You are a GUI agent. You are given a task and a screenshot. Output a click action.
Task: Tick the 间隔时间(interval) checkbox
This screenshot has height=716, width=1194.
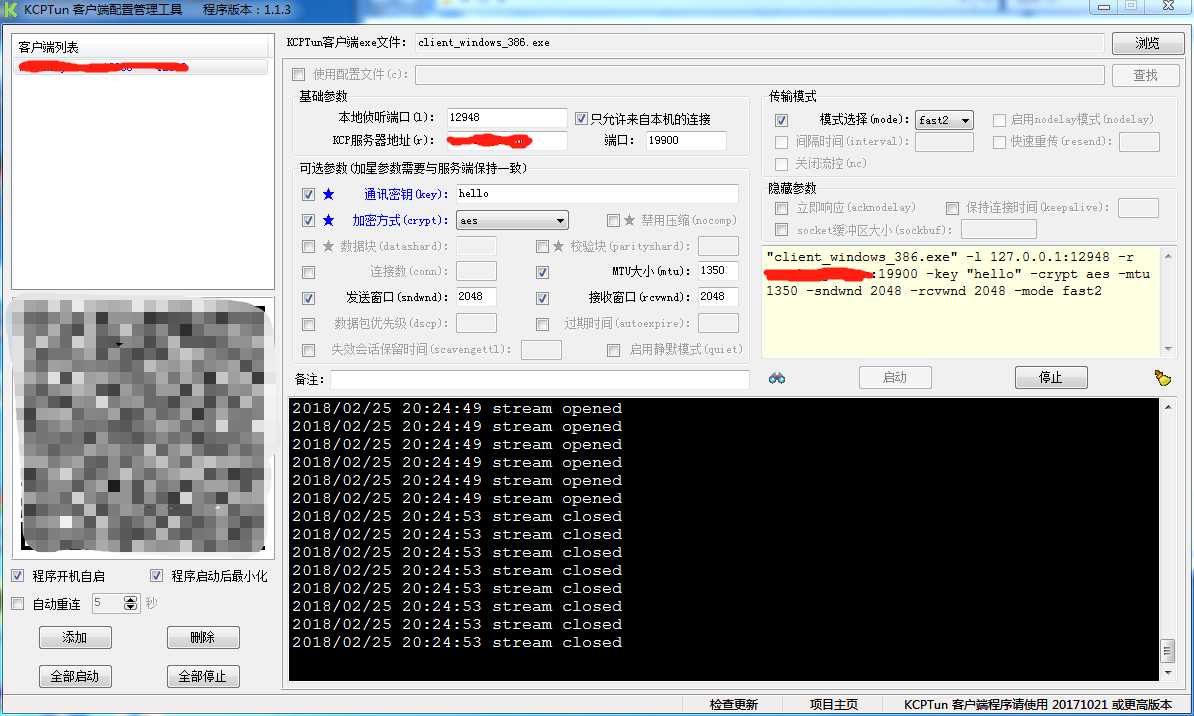(x=781, y=142)
